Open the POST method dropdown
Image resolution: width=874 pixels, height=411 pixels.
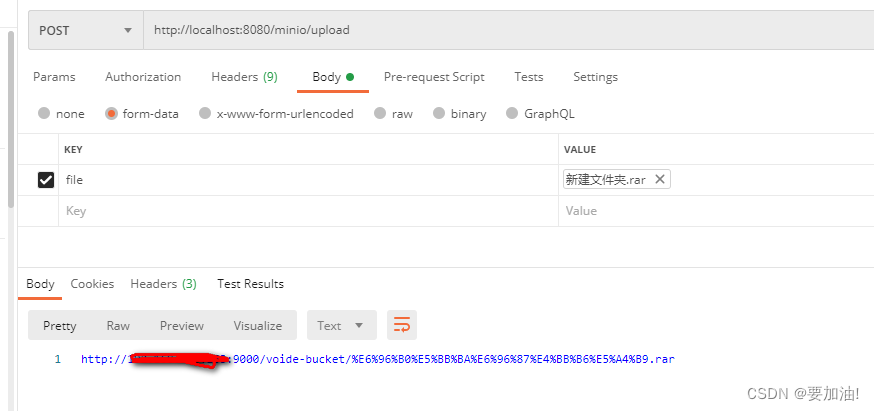86,30
